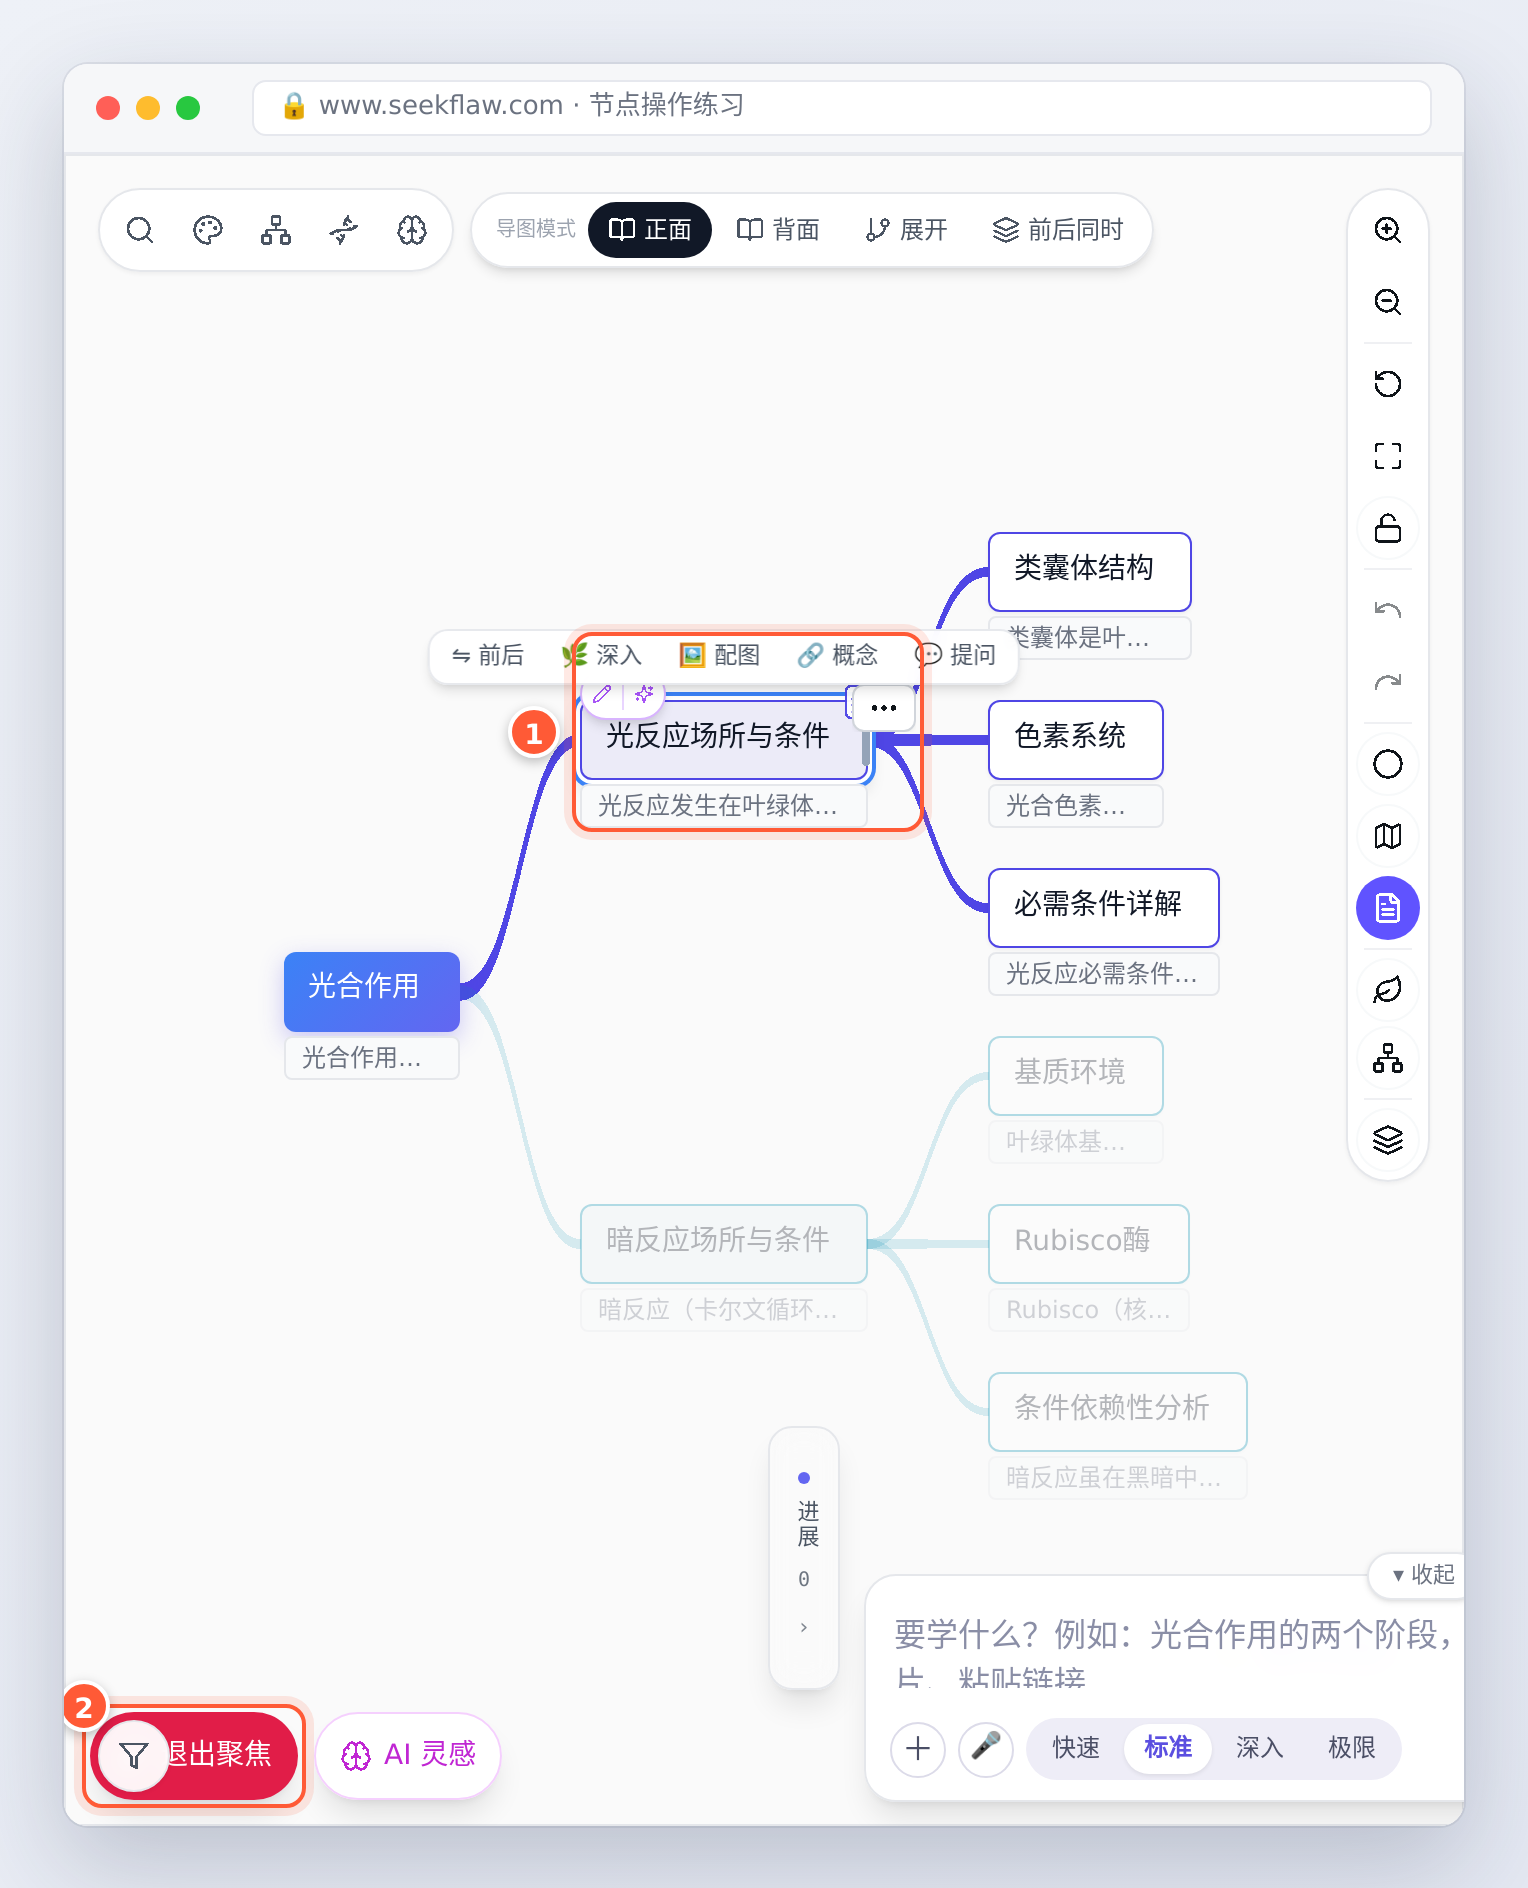1528x1888 pixels.
Task: Click the counterclockwise reset icon below zoom out
Action: click(1388, 384)
